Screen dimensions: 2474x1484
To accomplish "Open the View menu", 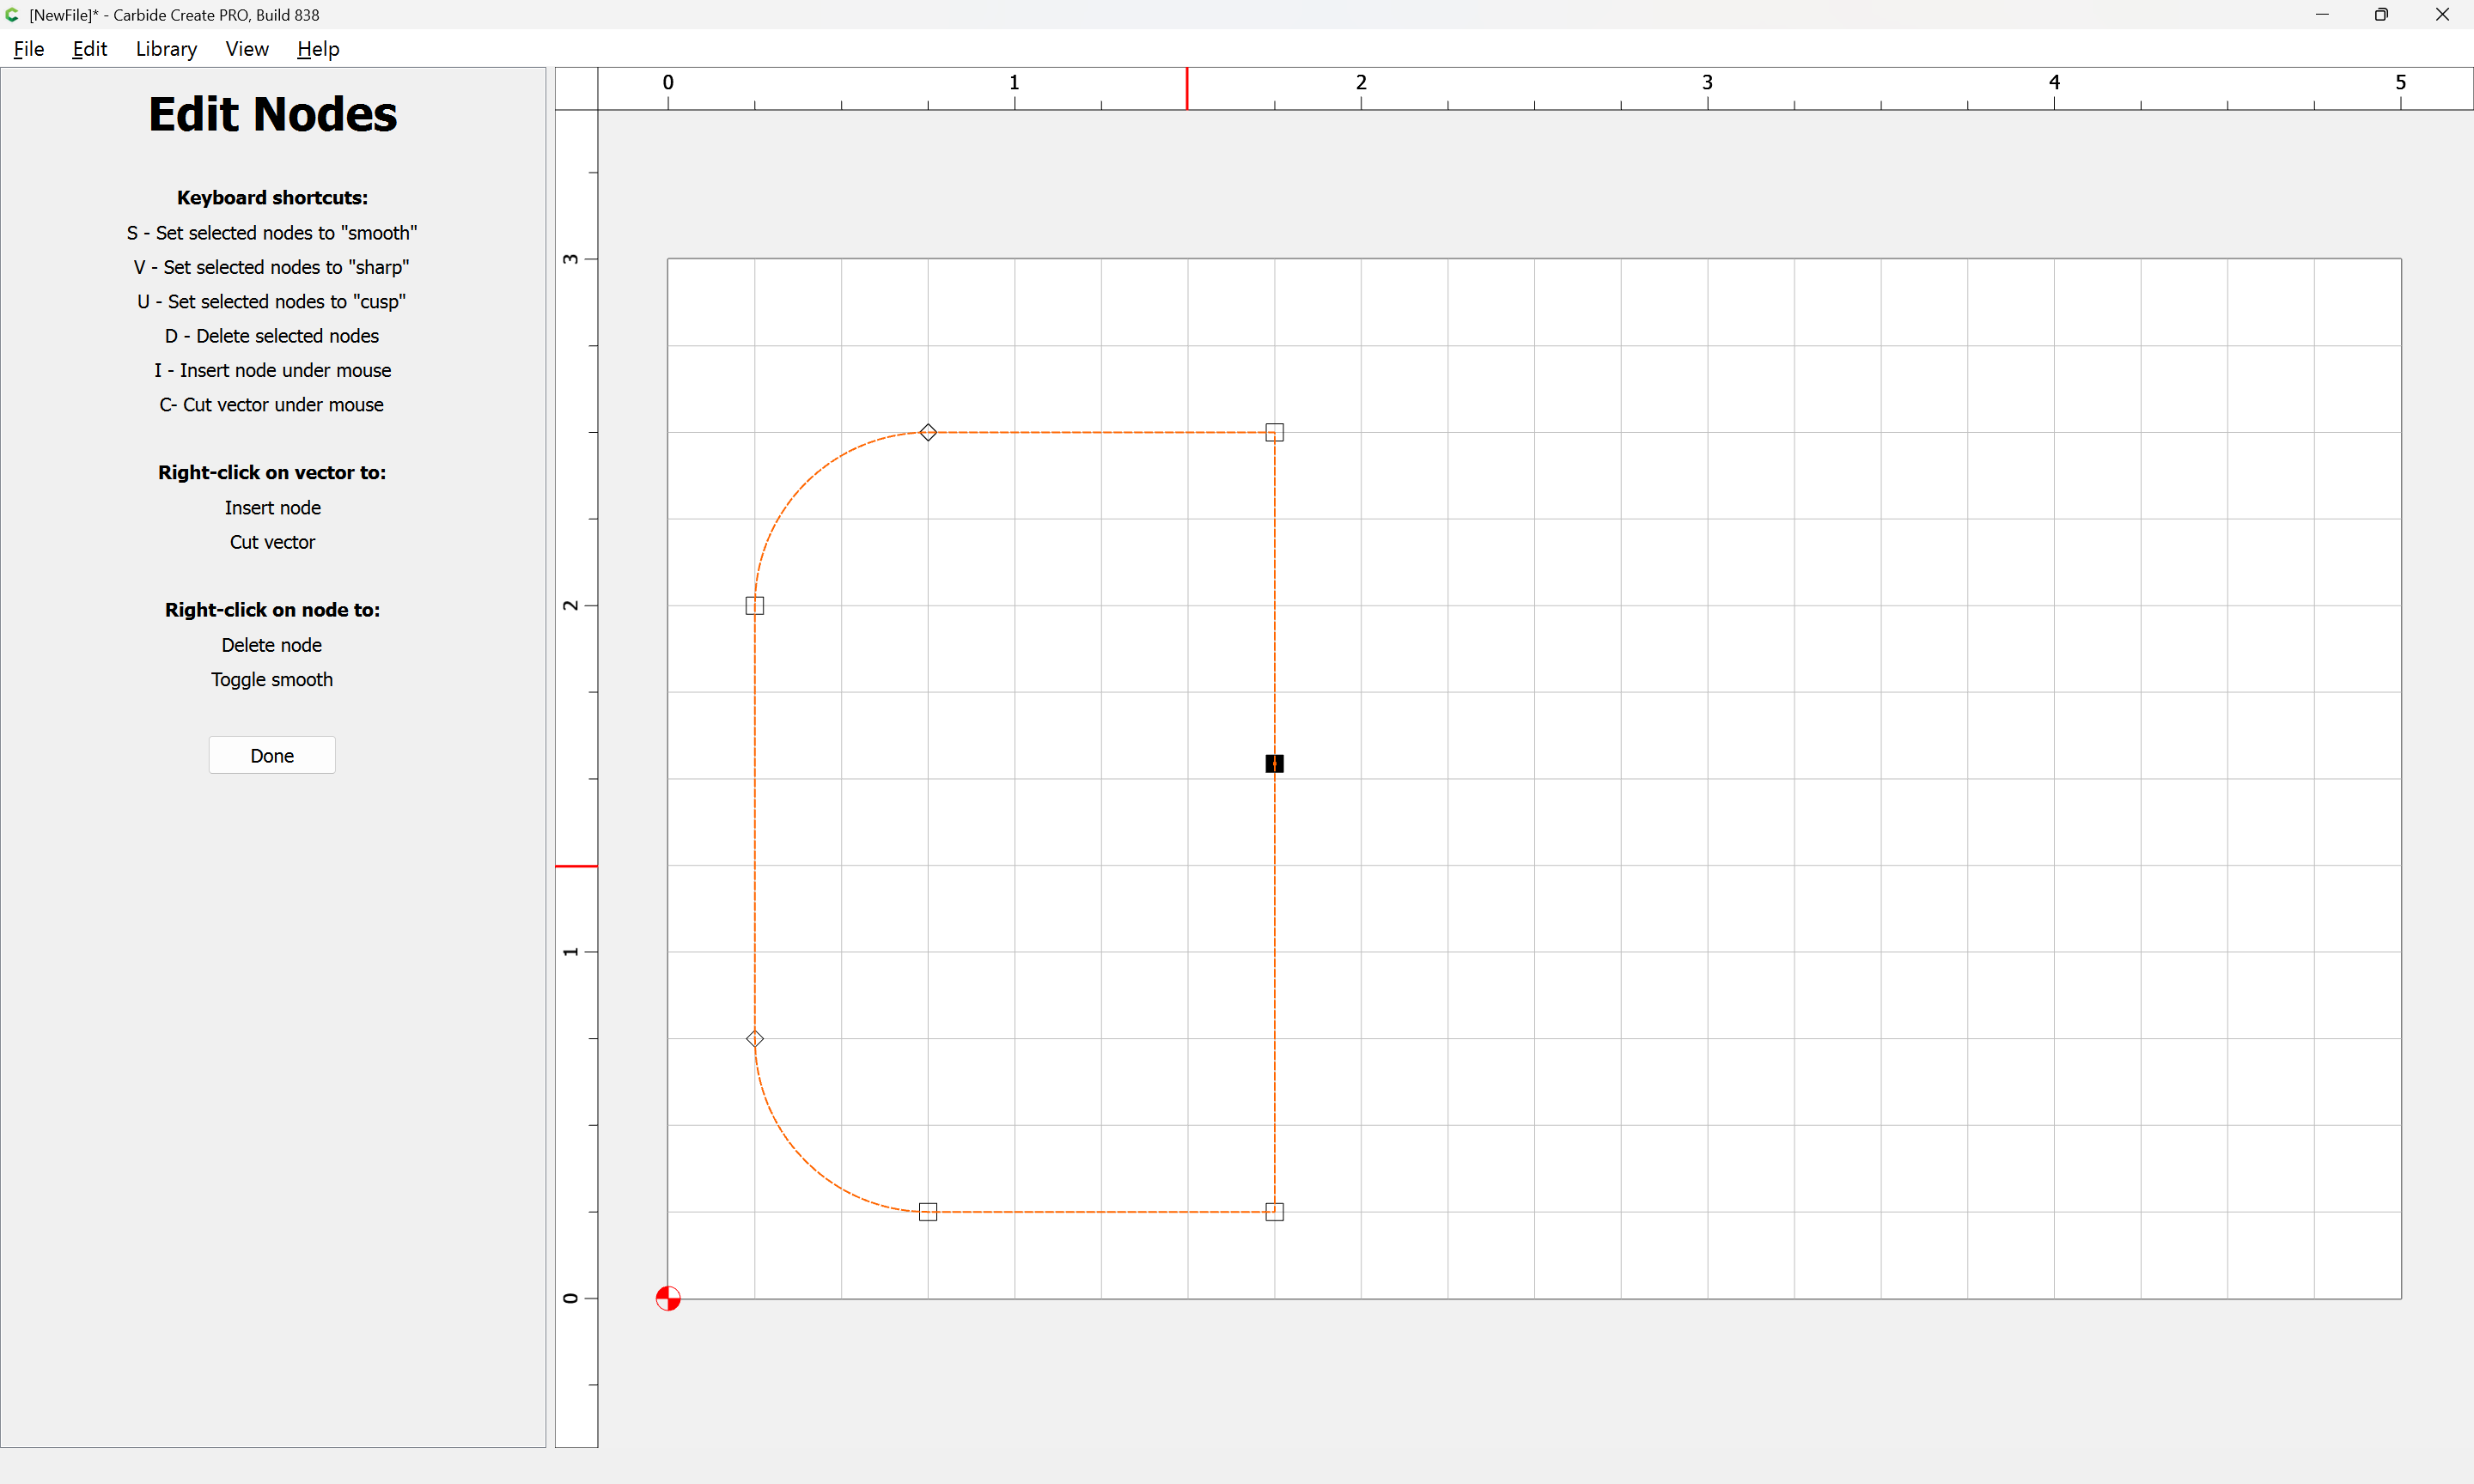I will pos(247,49).
